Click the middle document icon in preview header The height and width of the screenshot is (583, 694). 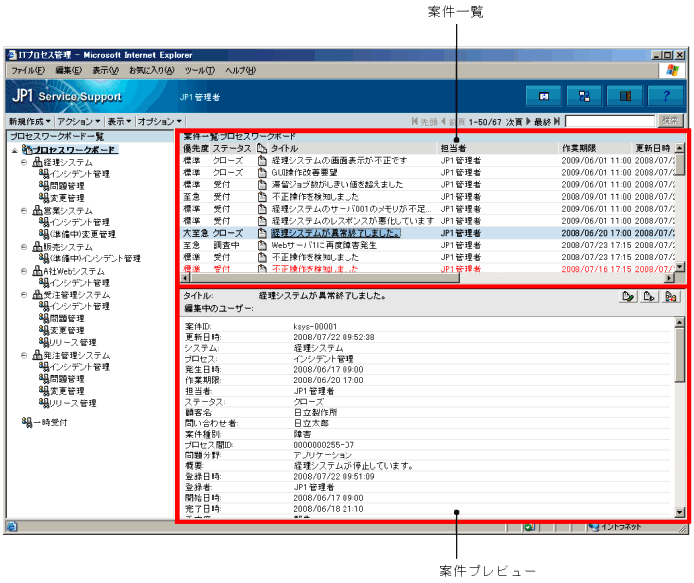[650, 296]
